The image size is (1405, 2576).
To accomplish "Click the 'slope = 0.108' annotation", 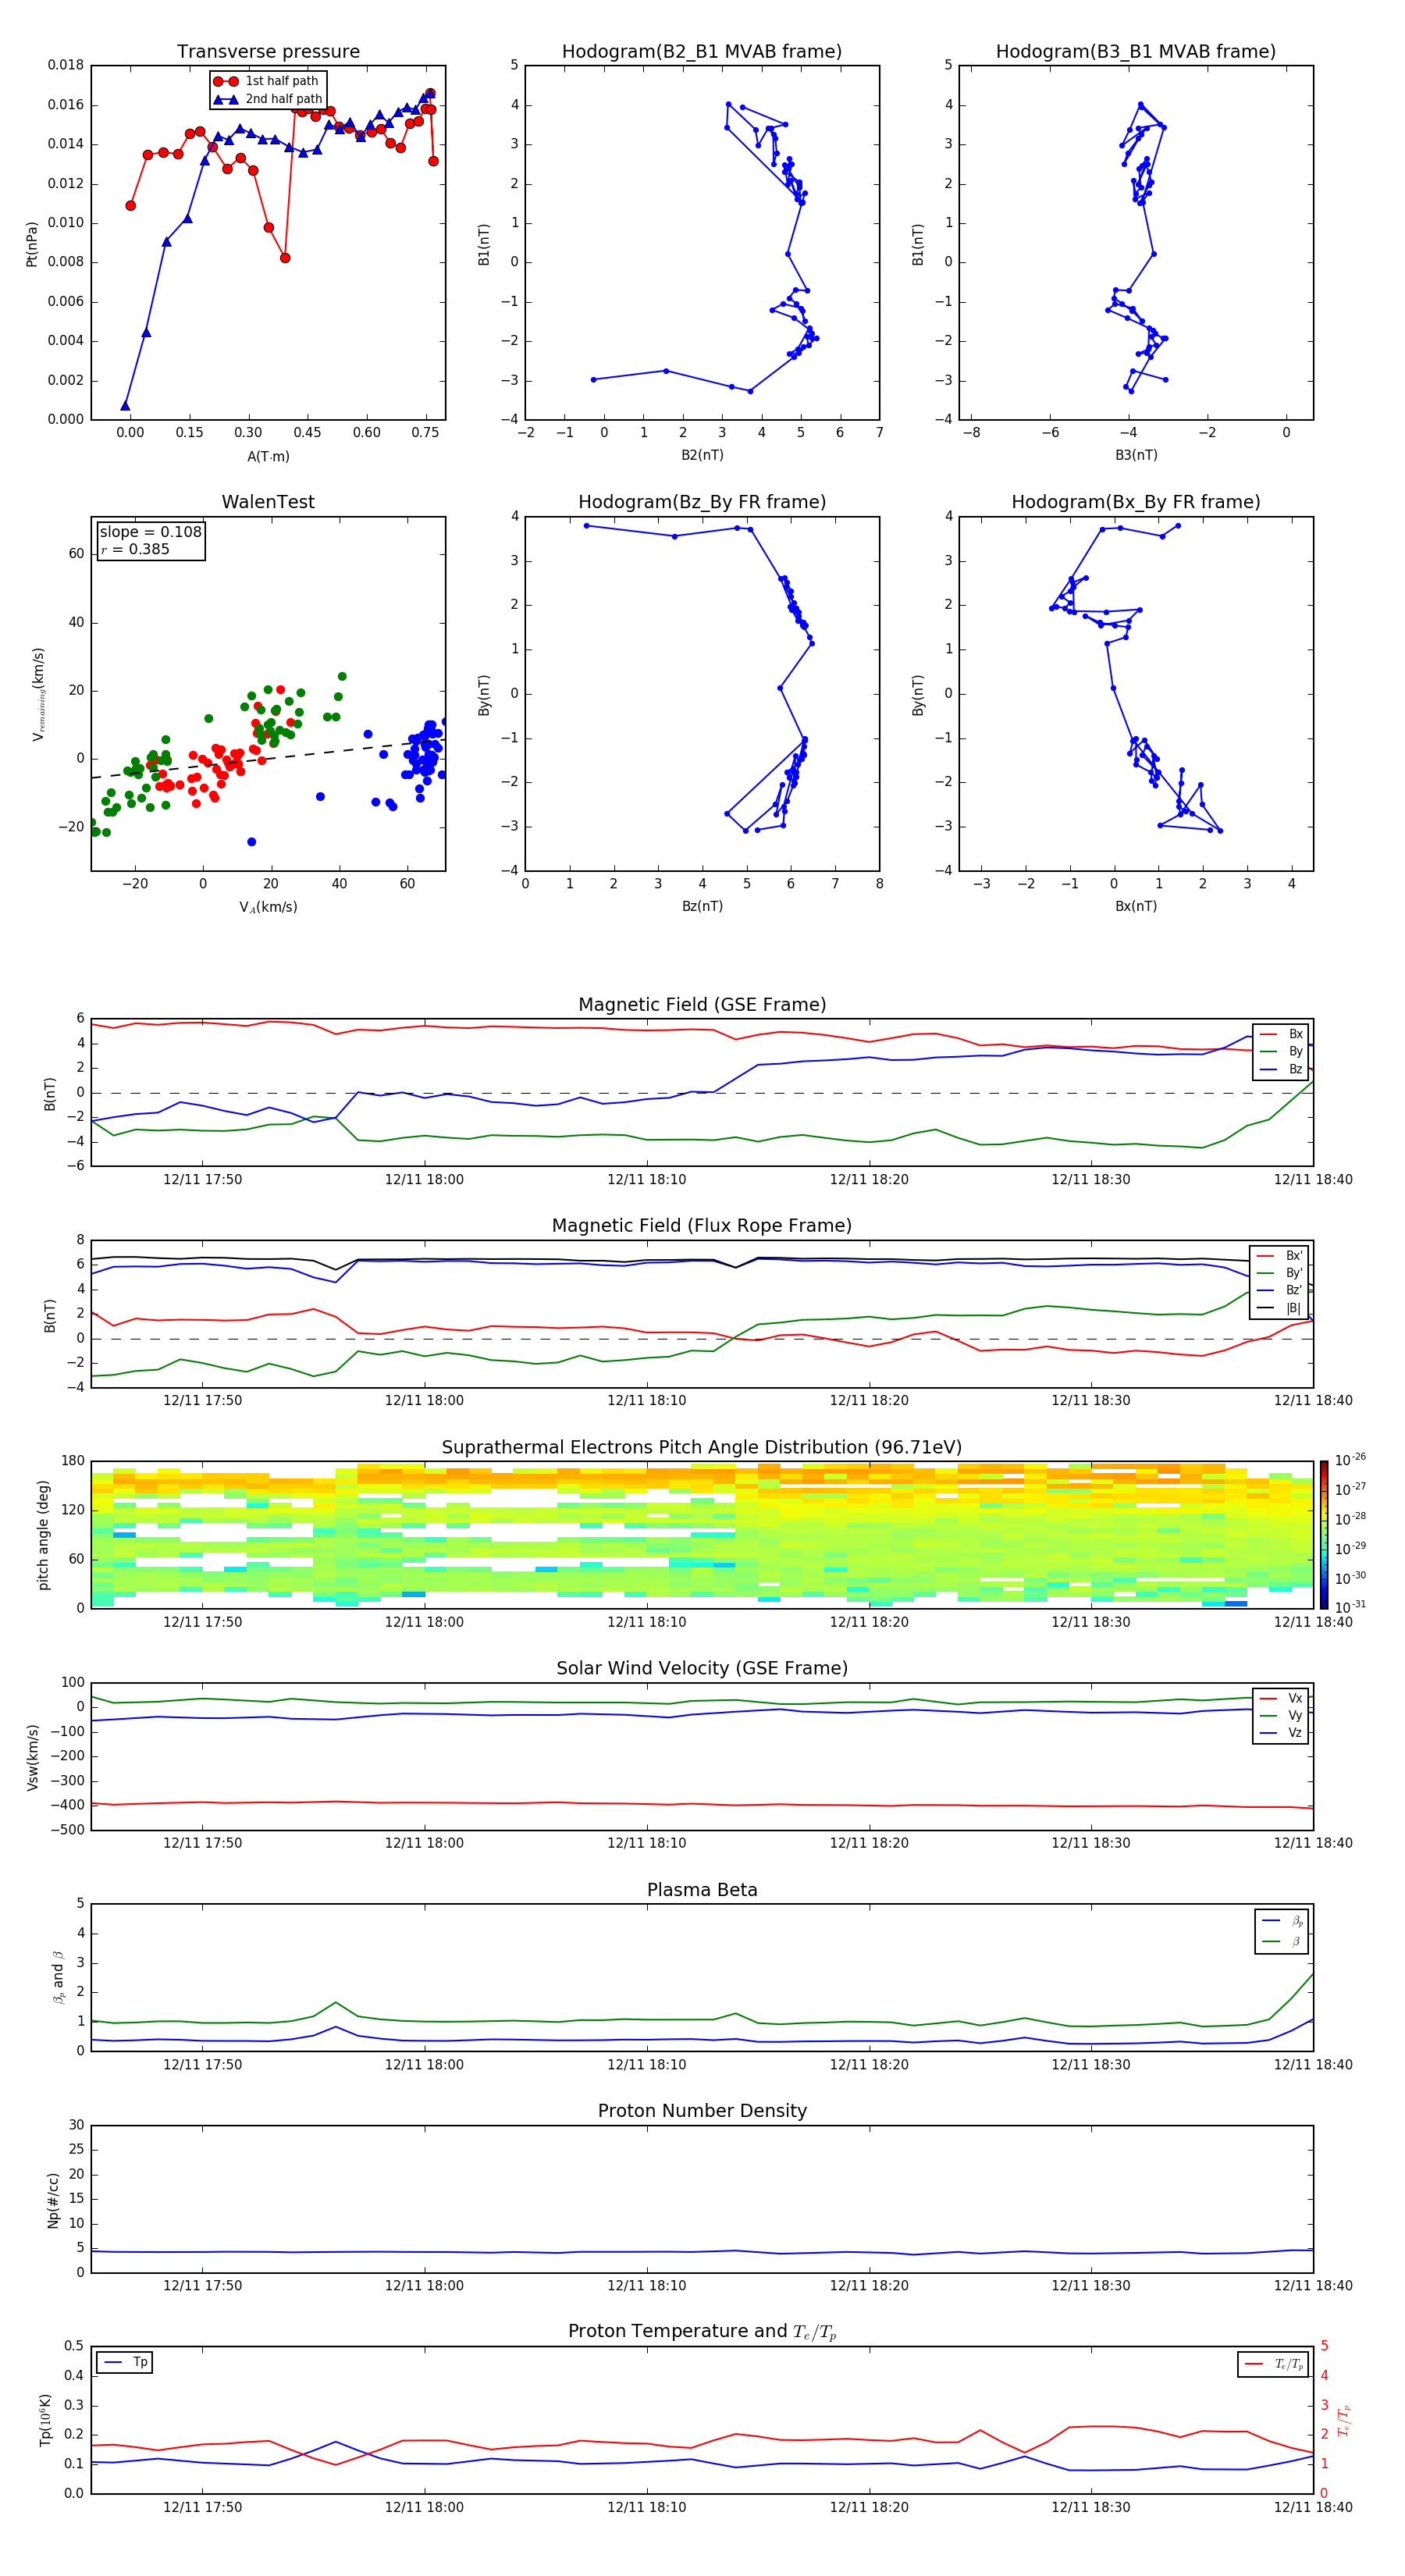I will pos(150,532).
